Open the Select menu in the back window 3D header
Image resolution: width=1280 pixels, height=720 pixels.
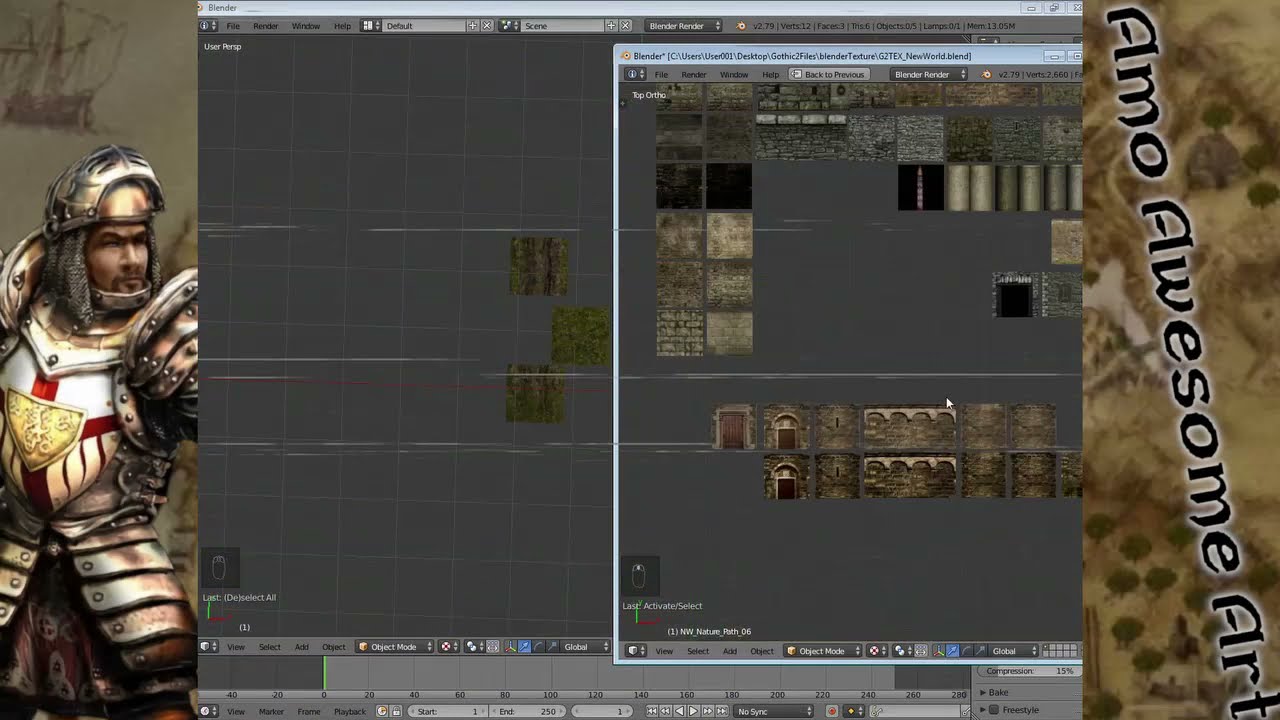[270, 647]
